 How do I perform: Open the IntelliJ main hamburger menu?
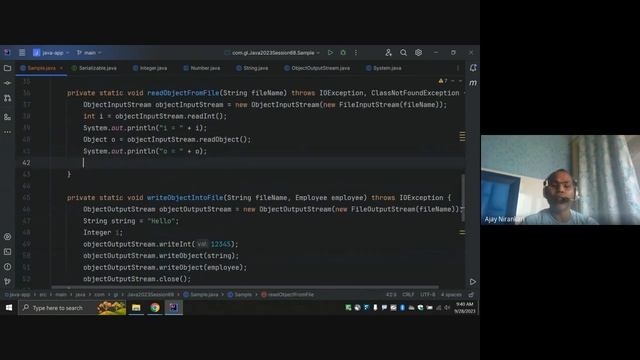point(22,53)
